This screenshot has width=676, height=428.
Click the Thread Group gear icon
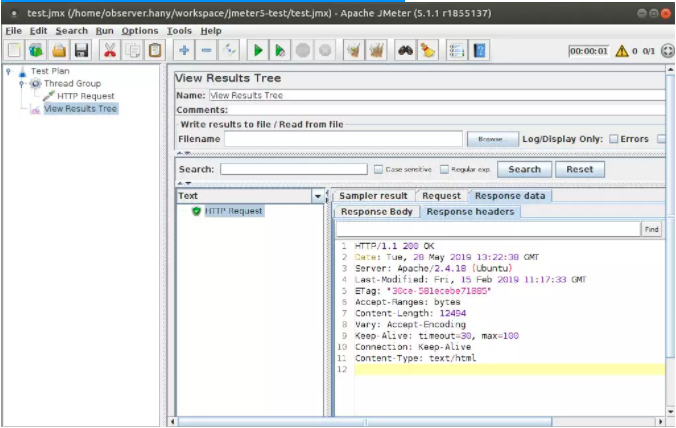click(x=35, y=84)
